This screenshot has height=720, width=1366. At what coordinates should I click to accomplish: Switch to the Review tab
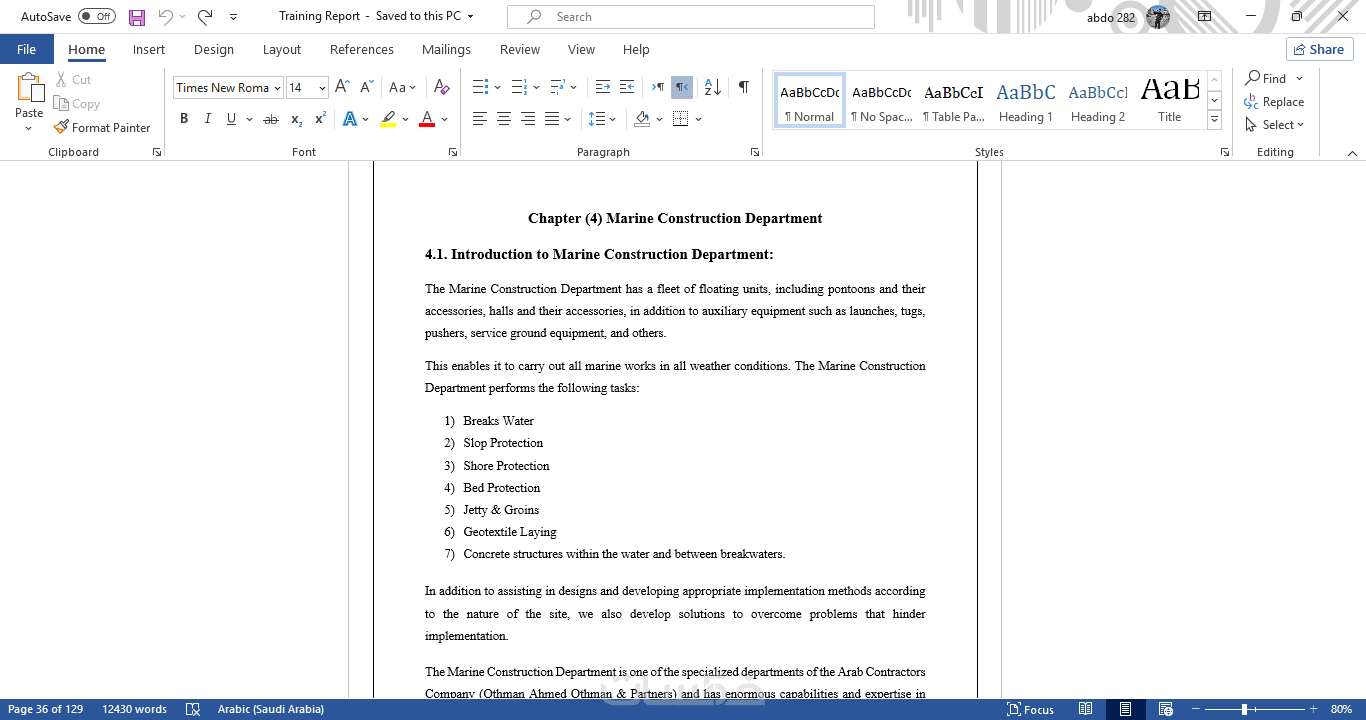[520, 49]
